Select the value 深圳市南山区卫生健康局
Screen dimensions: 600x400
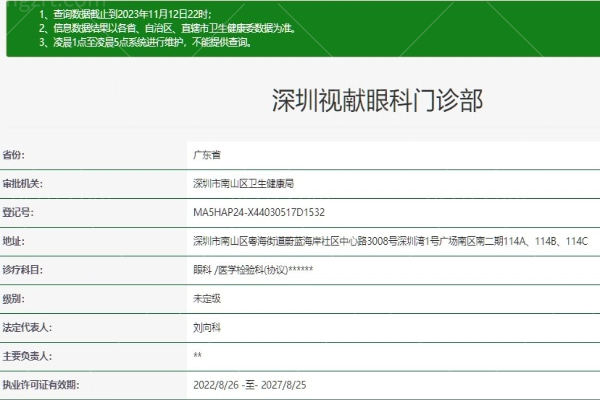[x=243, y=184]
